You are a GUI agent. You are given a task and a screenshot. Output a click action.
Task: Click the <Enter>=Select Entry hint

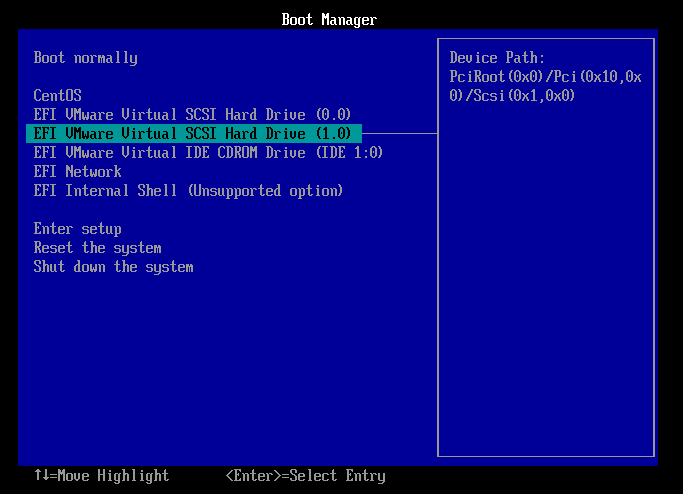click(305, 475)
